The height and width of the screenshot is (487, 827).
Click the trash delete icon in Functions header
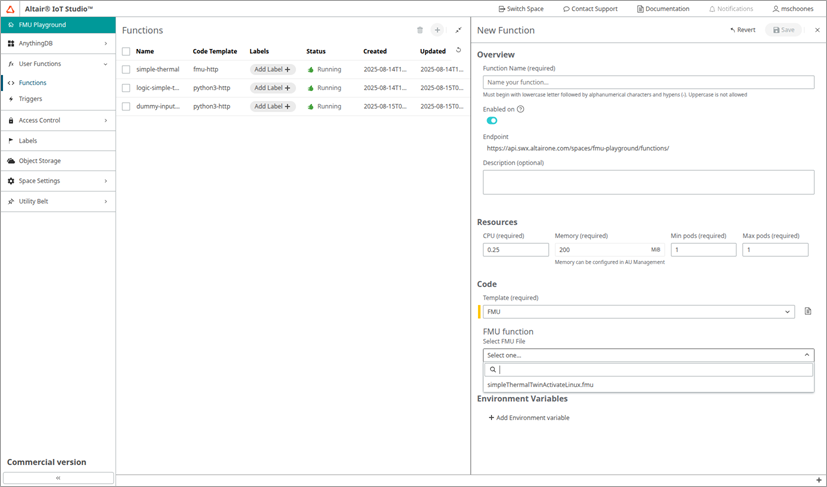tap(420, 31)
